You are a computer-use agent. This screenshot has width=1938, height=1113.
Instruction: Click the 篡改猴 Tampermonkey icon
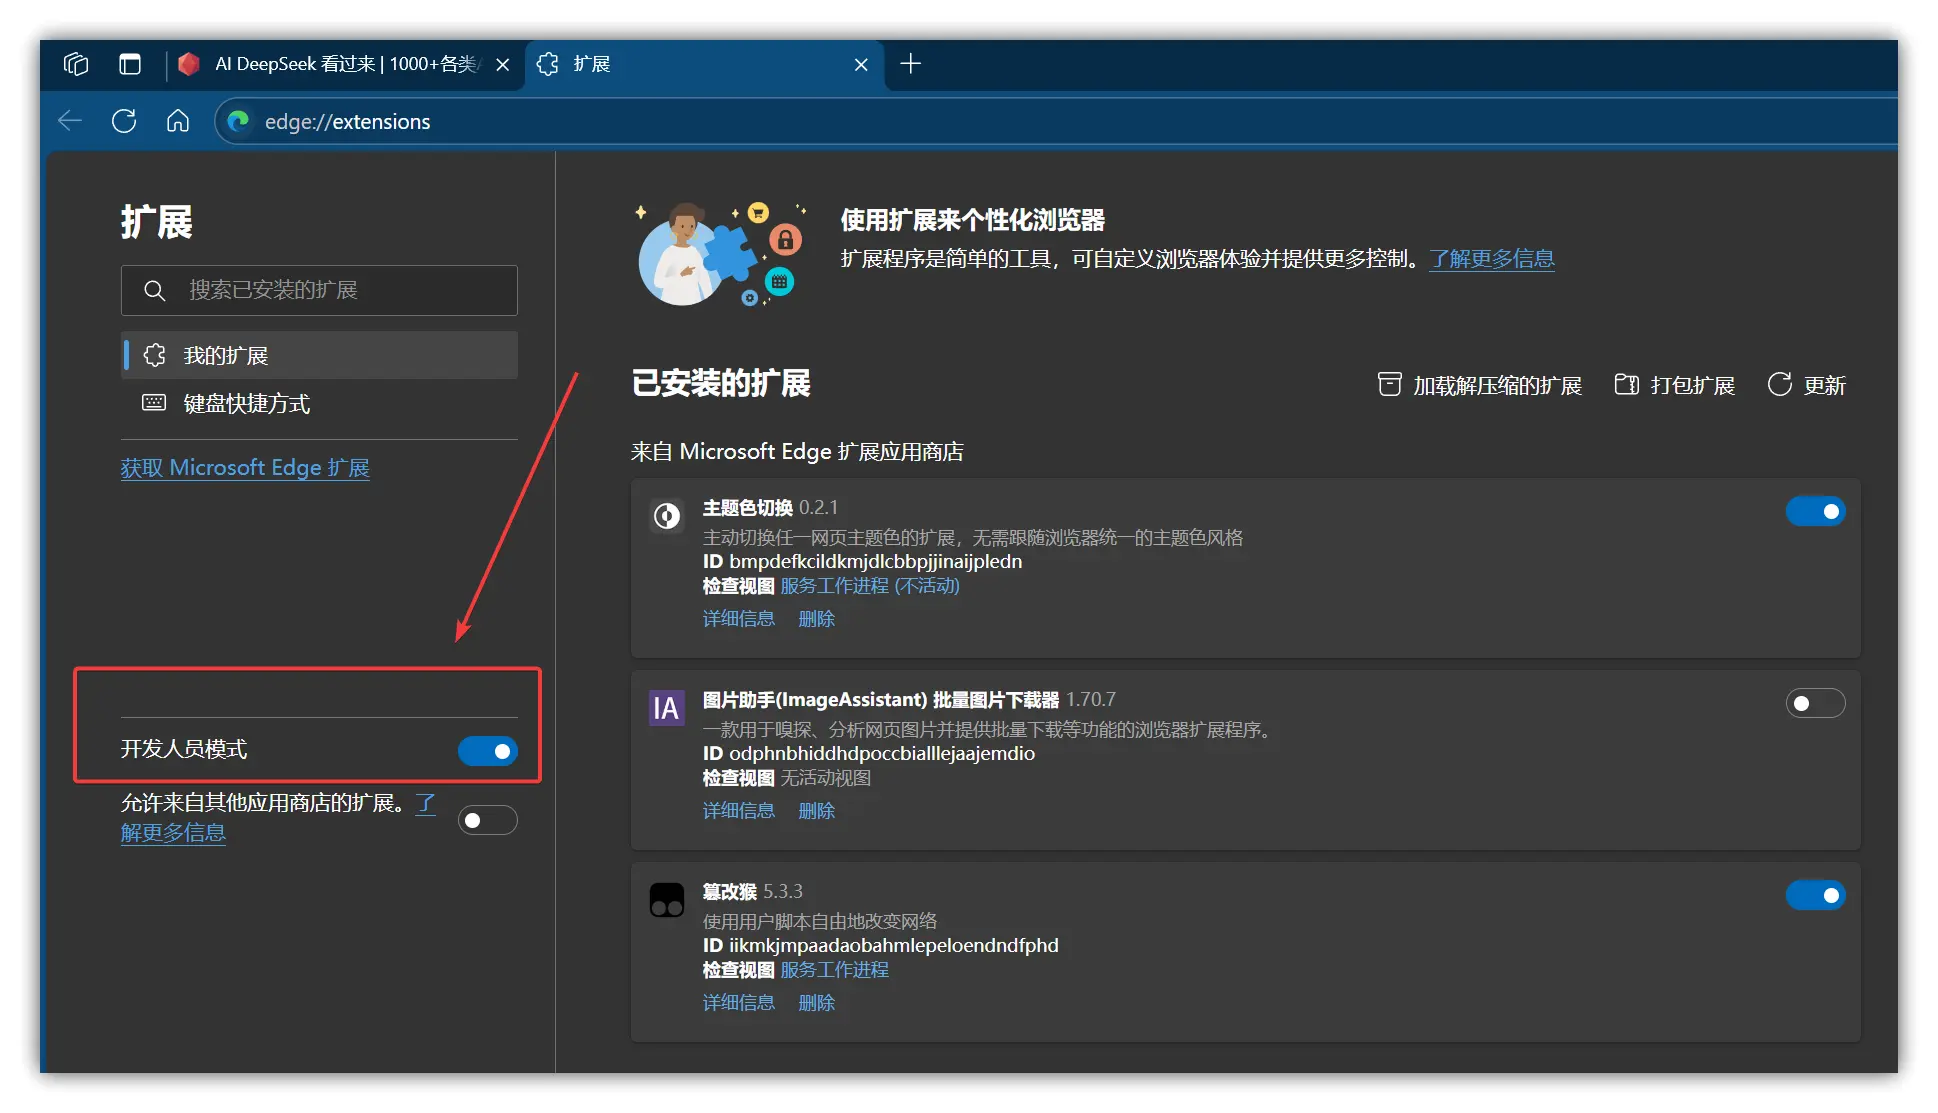point(667,900)
